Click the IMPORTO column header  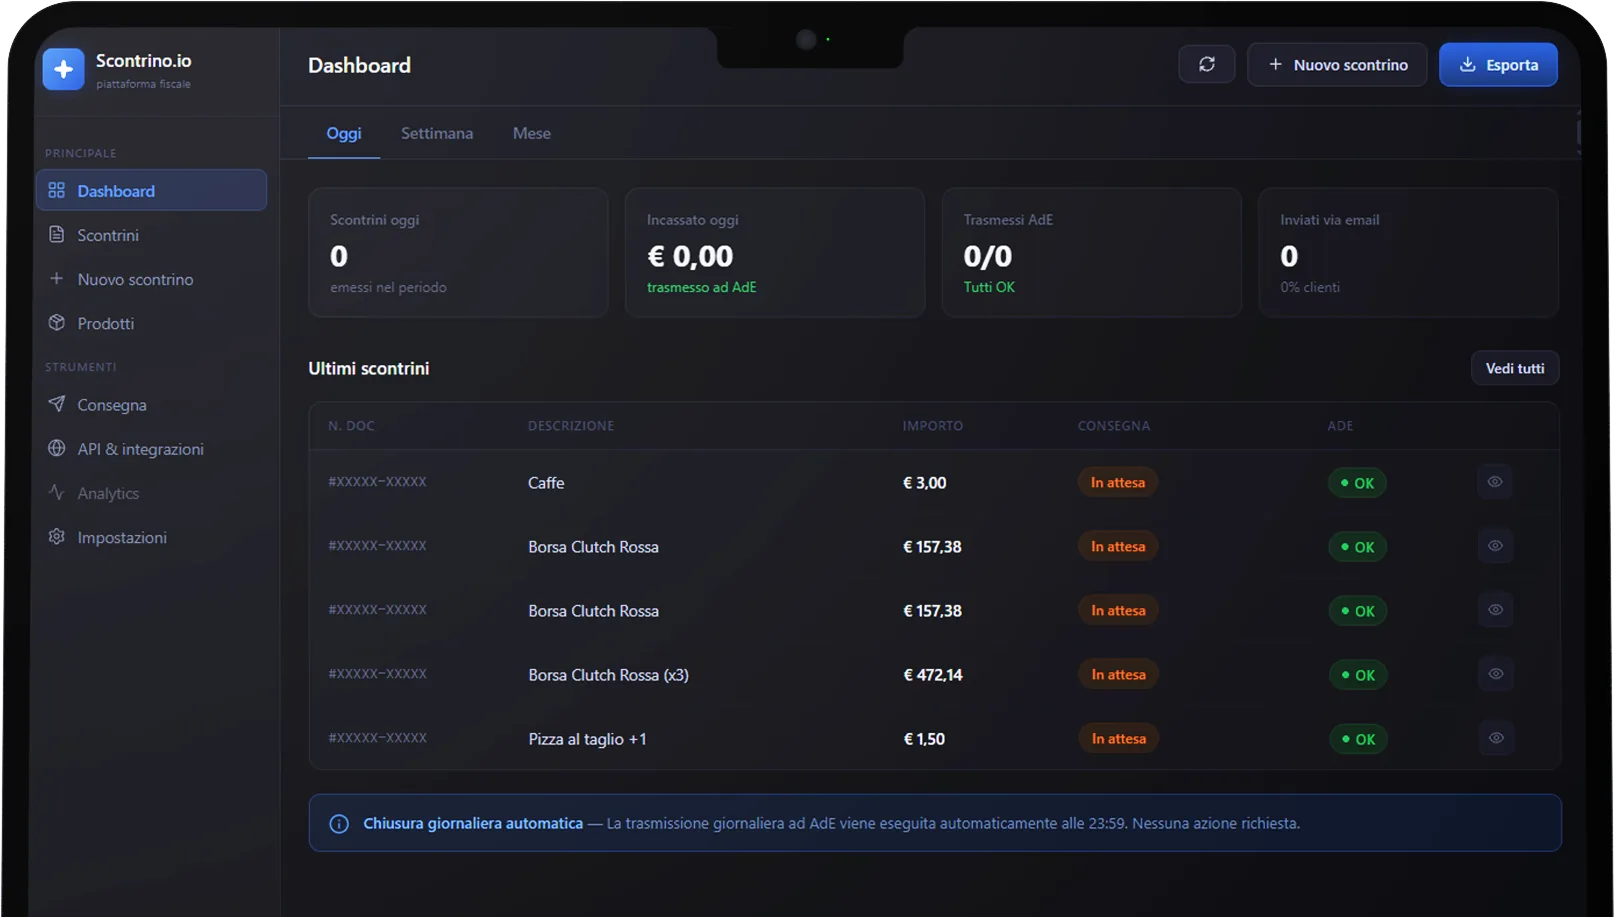point(933,426)
